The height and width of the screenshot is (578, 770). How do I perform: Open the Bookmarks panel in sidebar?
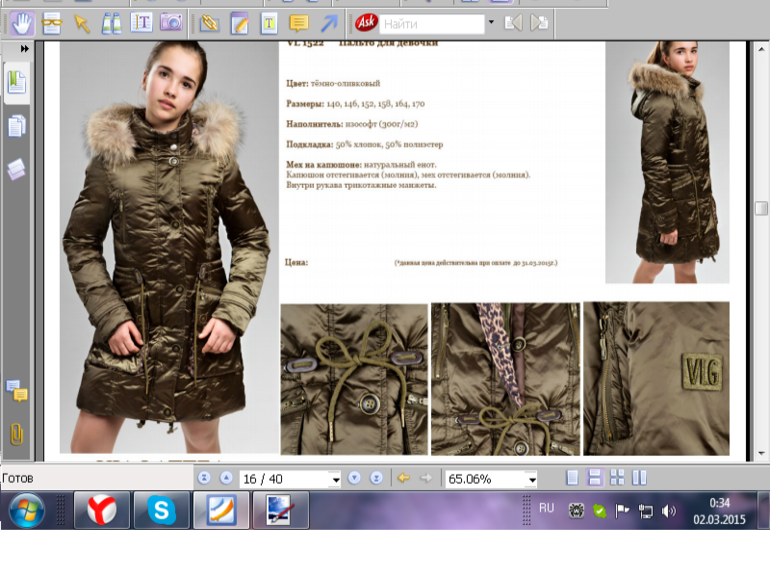[17, 83]
